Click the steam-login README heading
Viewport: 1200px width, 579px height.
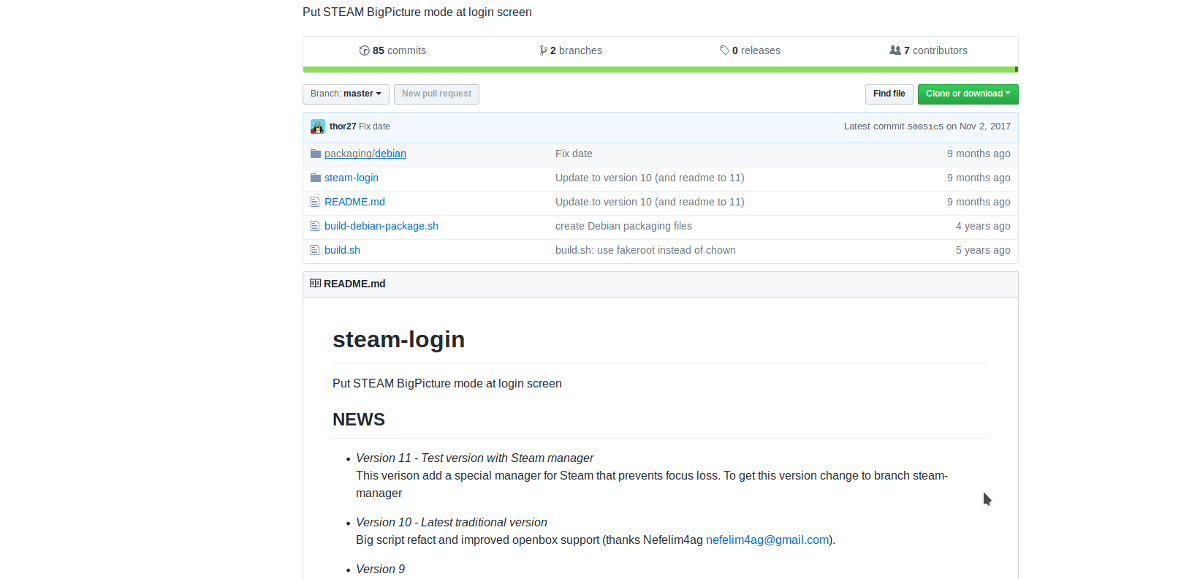(399, 339)
